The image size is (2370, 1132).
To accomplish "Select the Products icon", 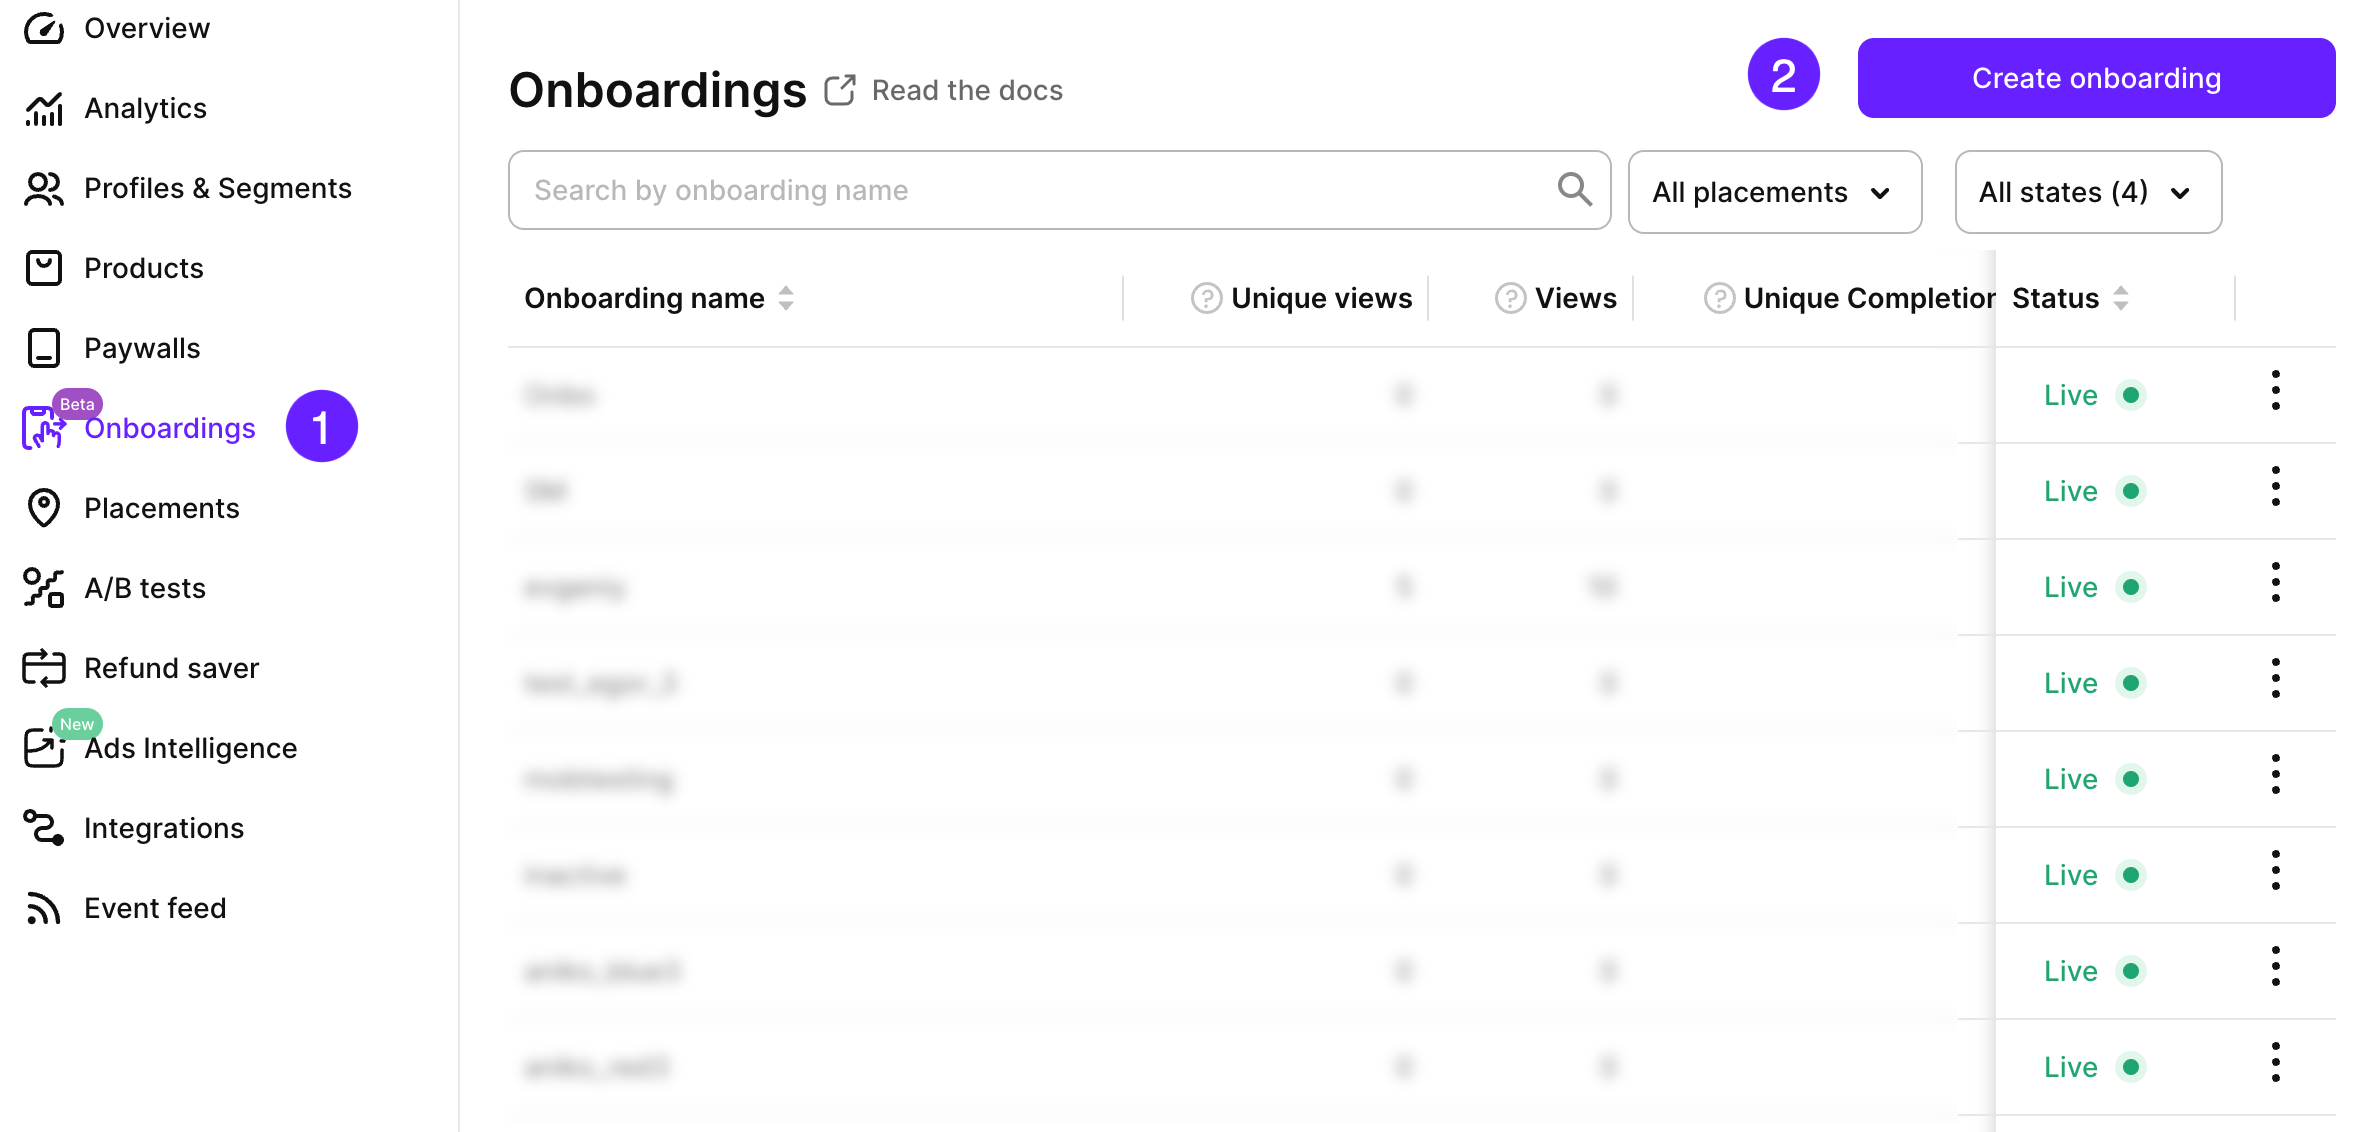I will click(x=44, y=268).
